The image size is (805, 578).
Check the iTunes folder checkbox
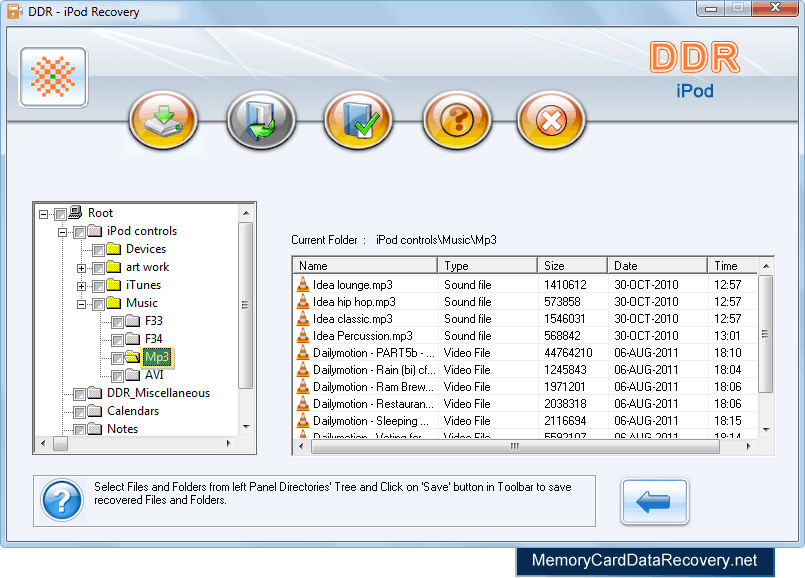click(x=99, y=286)
